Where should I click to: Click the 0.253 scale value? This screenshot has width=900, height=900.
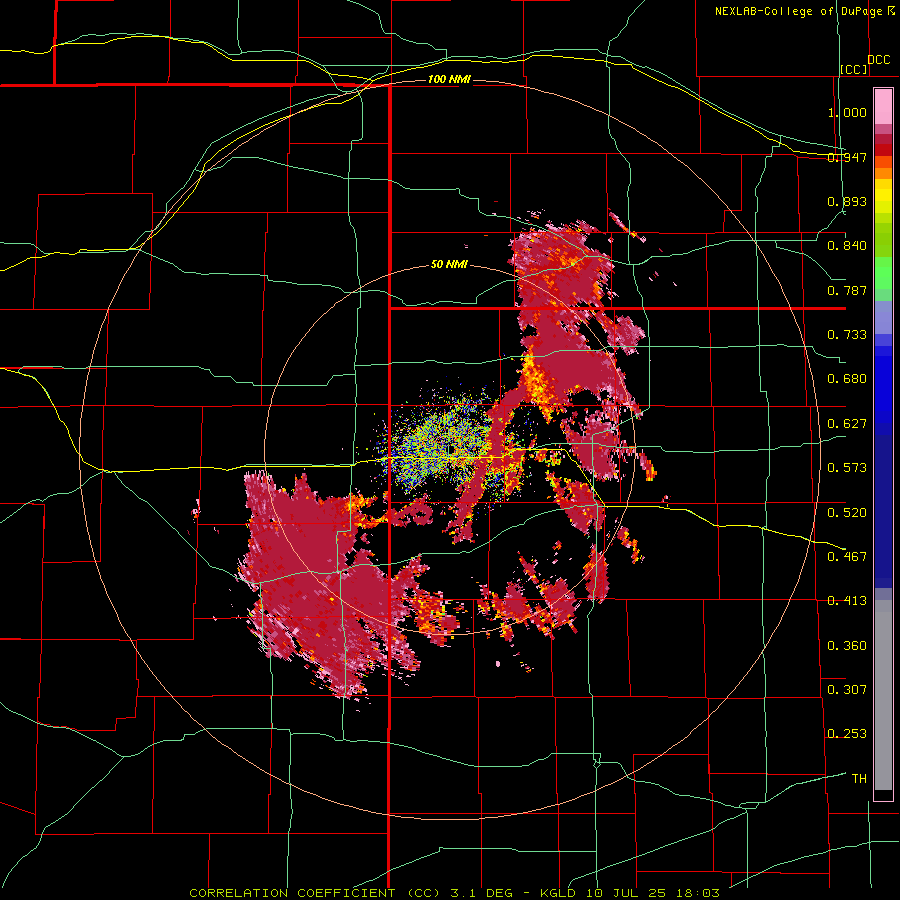point(847,734)
